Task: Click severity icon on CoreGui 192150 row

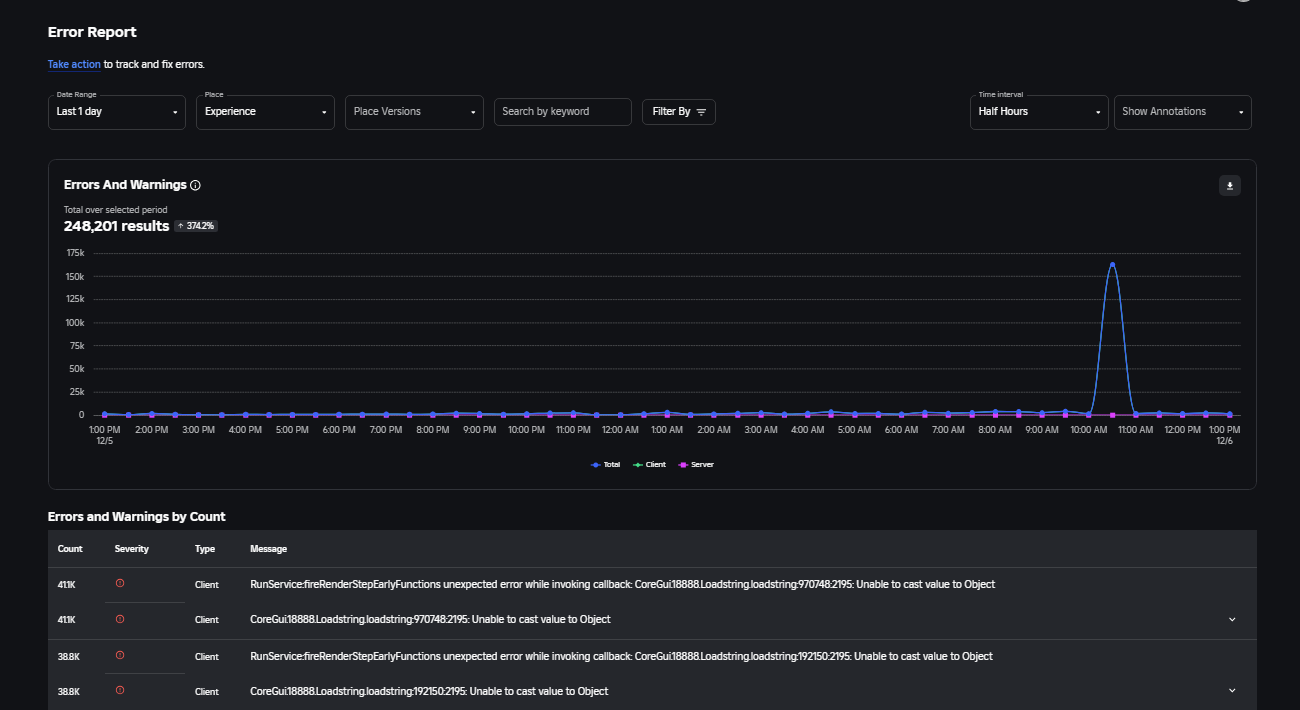Action: click(x=120, y=691)
